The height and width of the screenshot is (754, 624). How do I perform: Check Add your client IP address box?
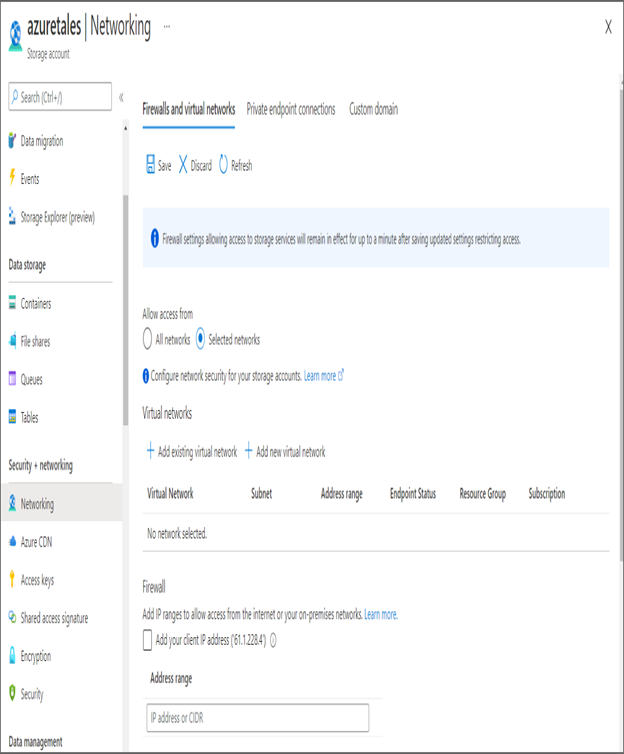click(148, 640)
